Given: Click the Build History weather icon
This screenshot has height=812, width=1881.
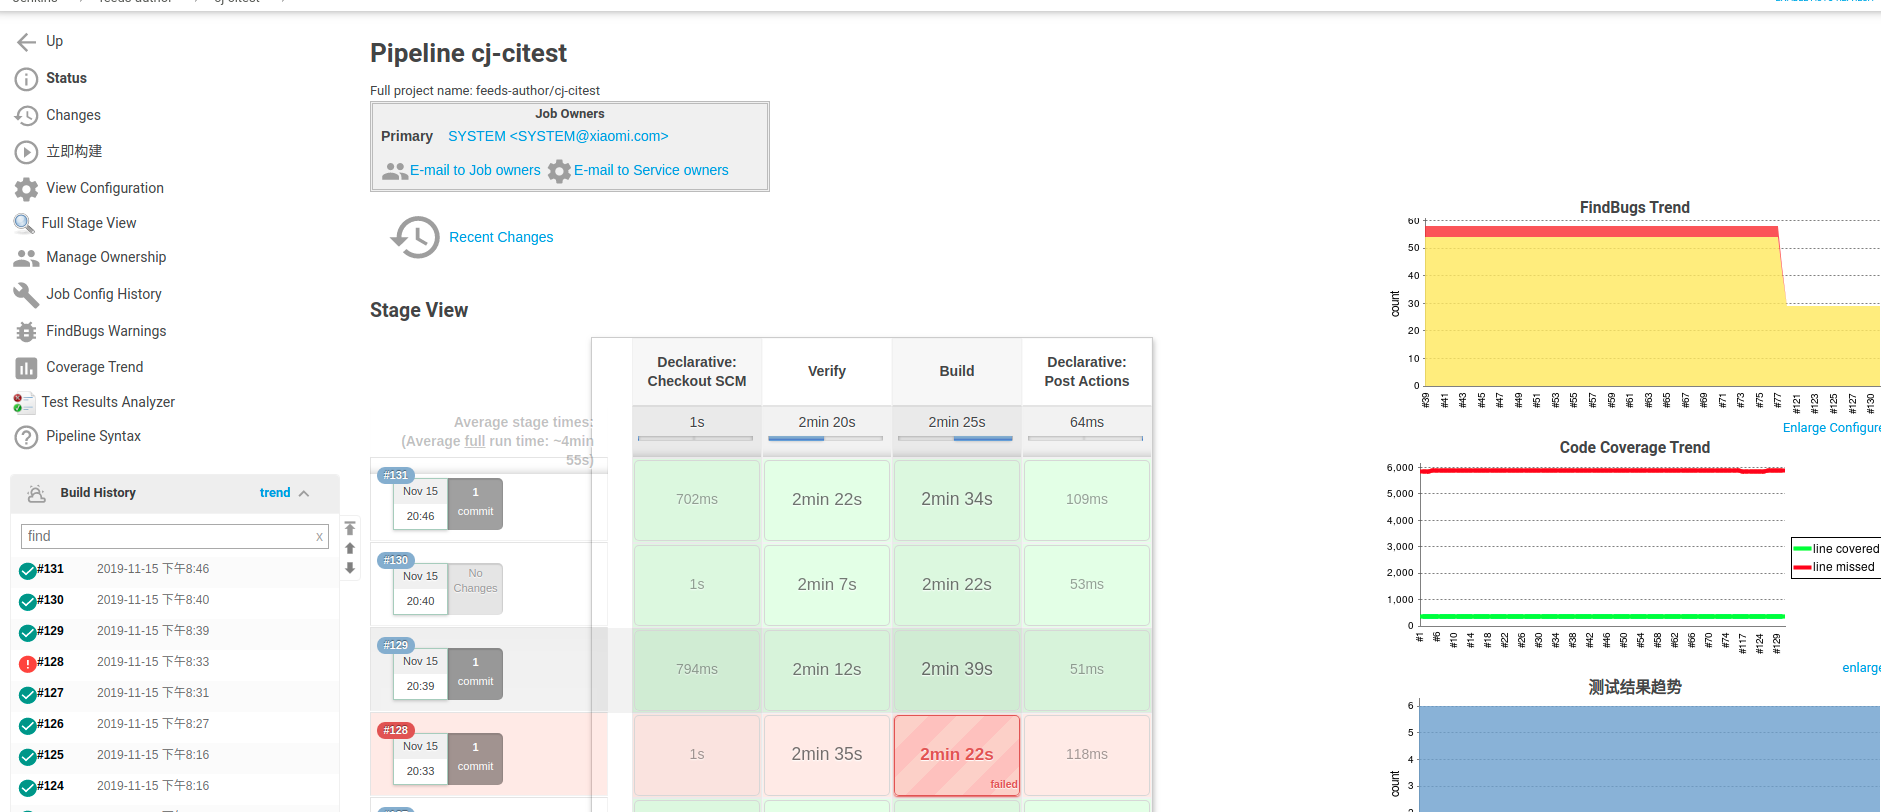Looking at the screenshot, I should point(37,493).
